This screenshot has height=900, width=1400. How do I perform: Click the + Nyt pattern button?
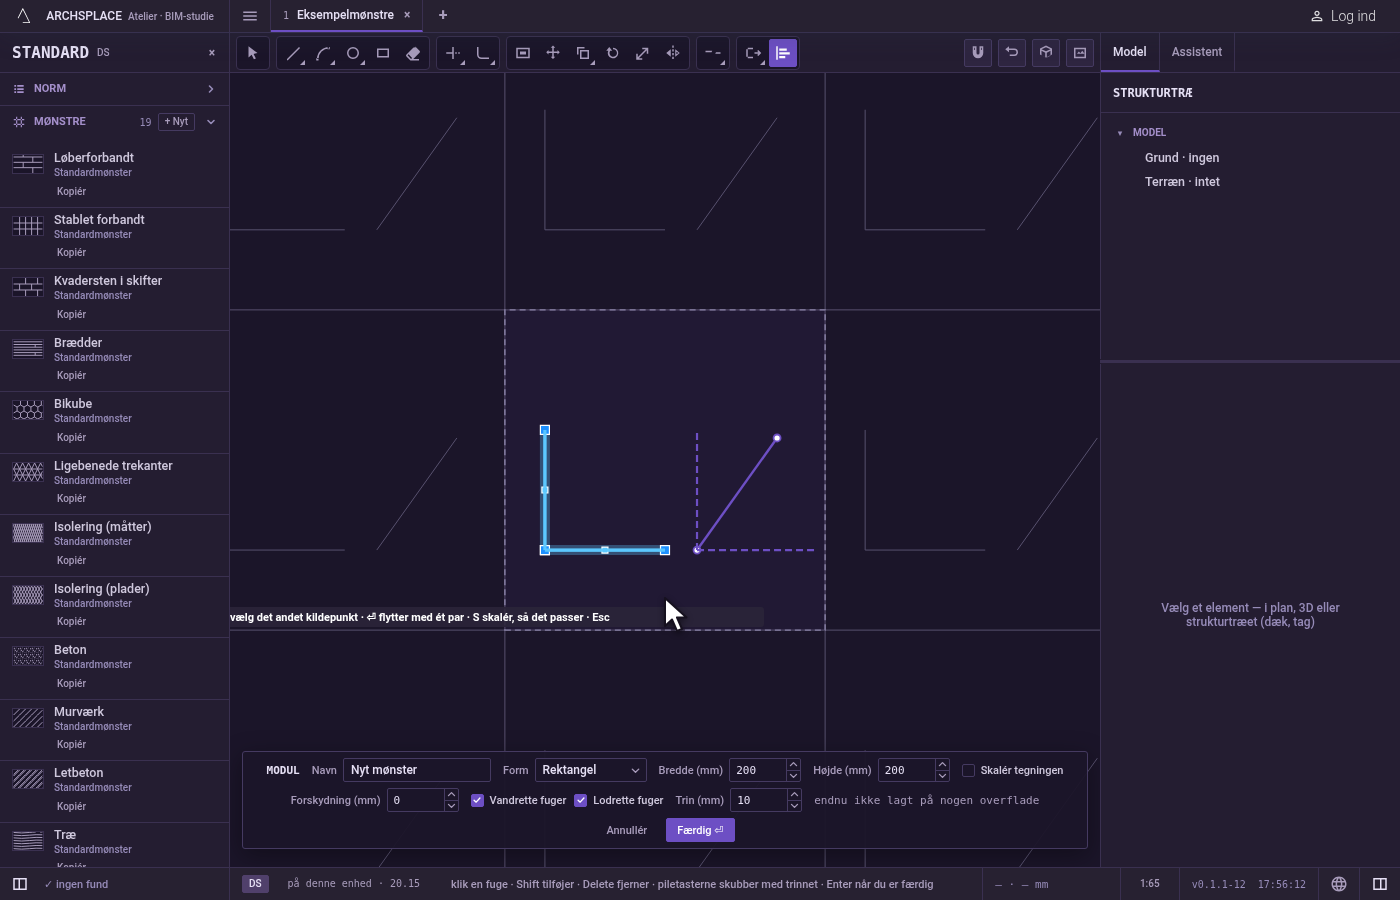(x=176, y=122)
